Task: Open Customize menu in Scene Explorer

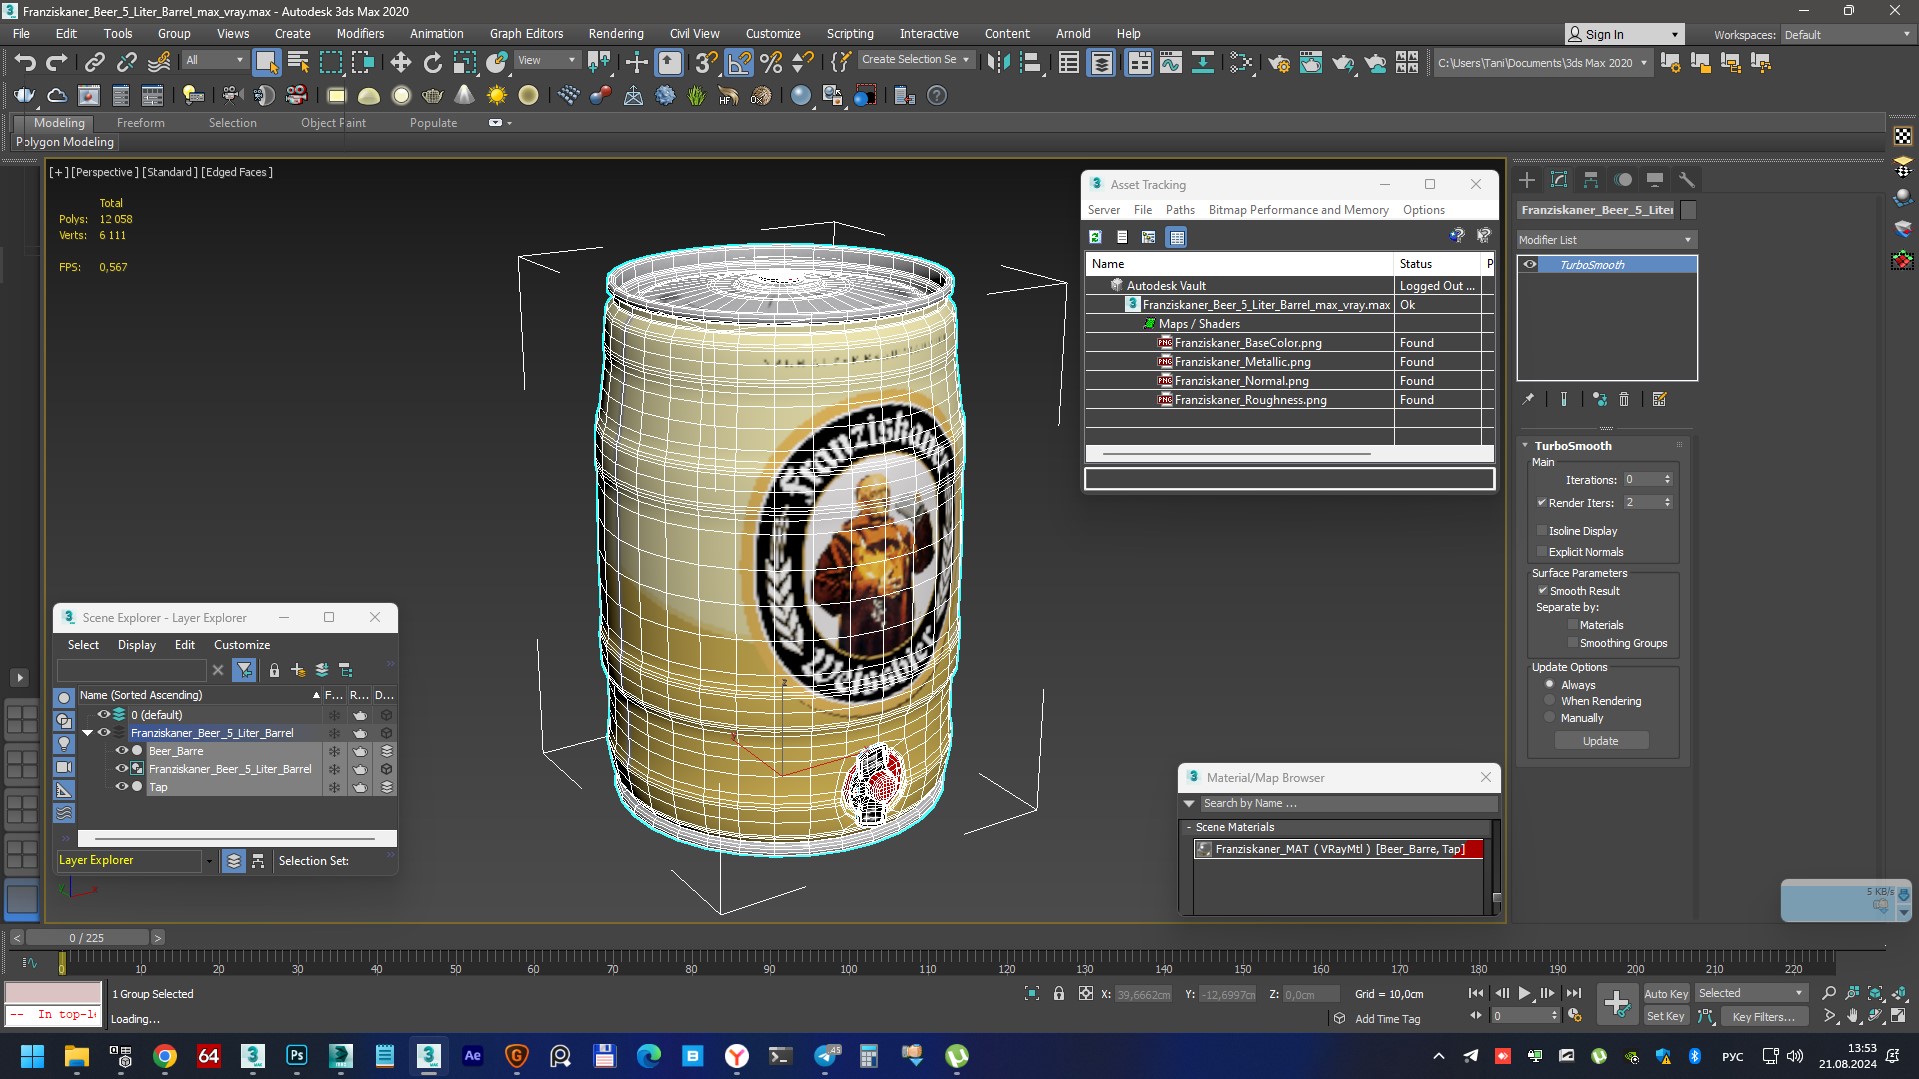Action: pyautogui.click(x=242, y=645)
